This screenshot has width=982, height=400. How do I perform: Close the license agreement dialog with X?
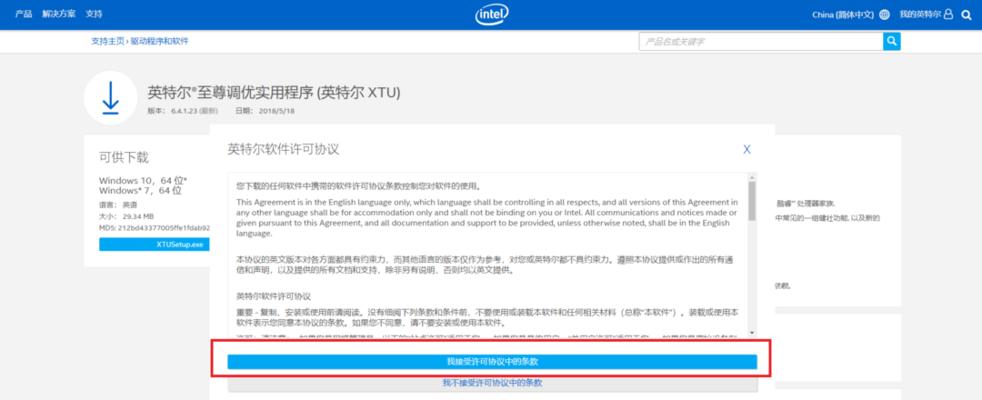click(x=747, y=149)
